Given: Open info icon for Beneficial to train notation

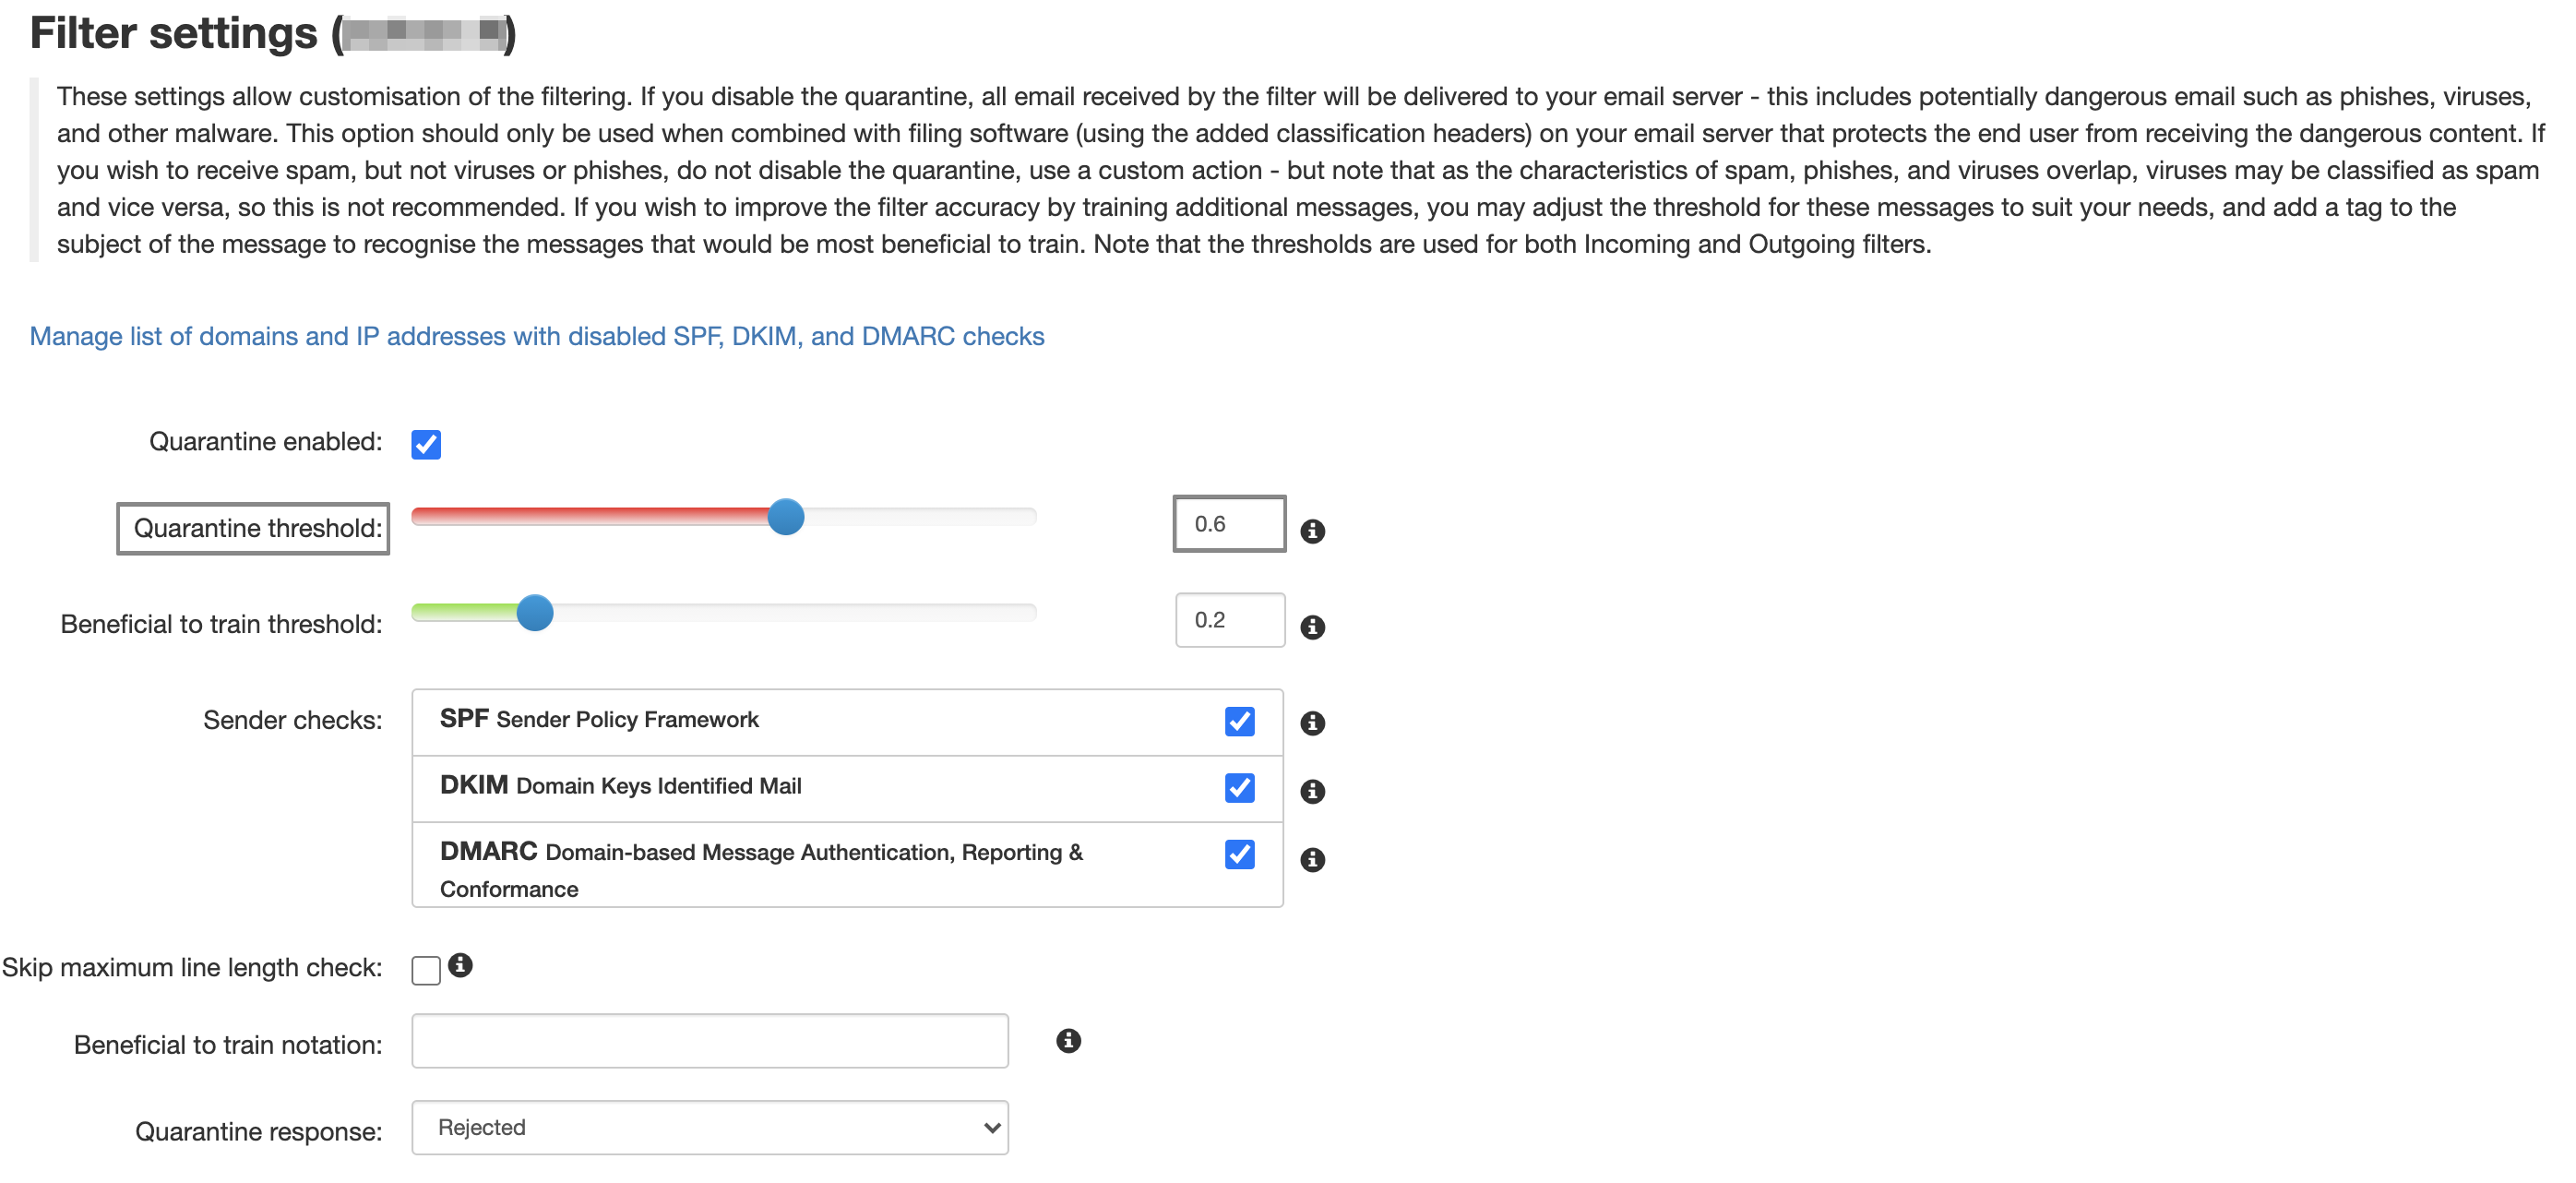Looking at the screenshot, I should (x=1068, y=1041).
